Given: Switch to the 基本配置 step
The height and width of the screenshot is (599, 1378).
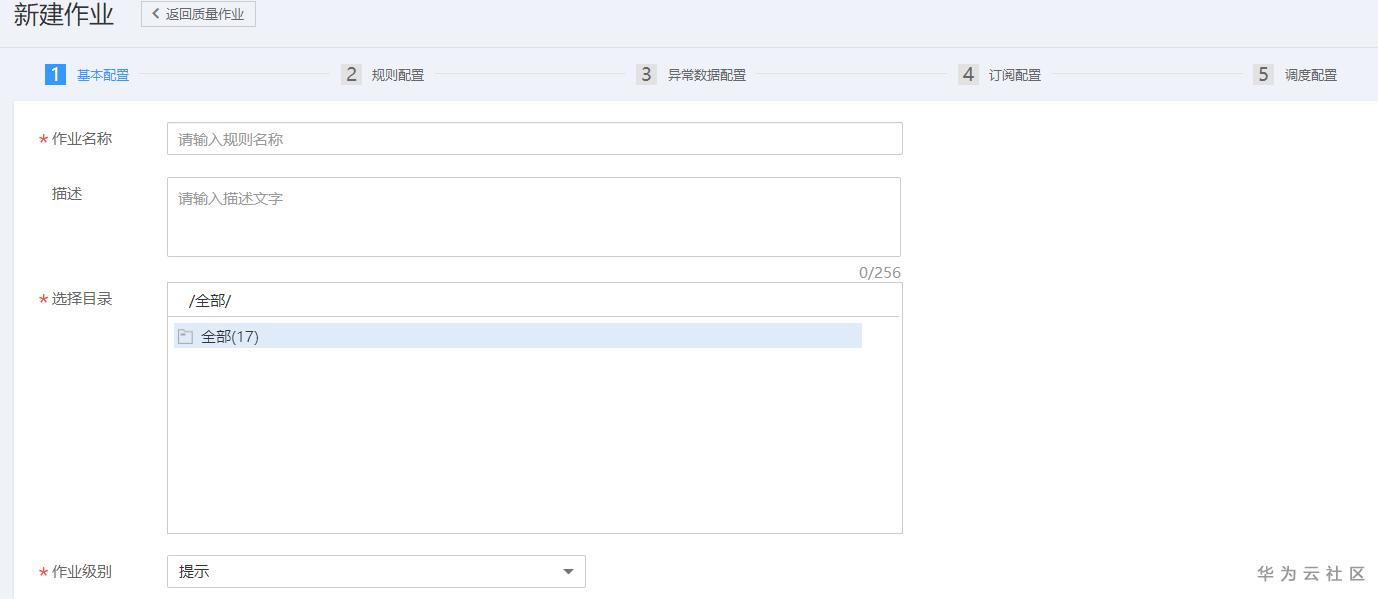Looking at the screenshot, I should click(103, 75).
